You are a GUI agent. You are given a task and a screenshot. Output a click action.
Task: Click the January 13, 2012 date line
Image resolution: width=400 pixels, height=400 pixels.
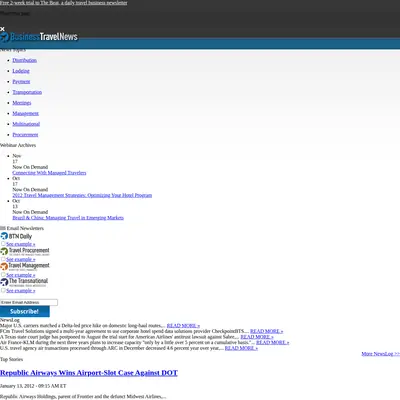pos(33,386)
